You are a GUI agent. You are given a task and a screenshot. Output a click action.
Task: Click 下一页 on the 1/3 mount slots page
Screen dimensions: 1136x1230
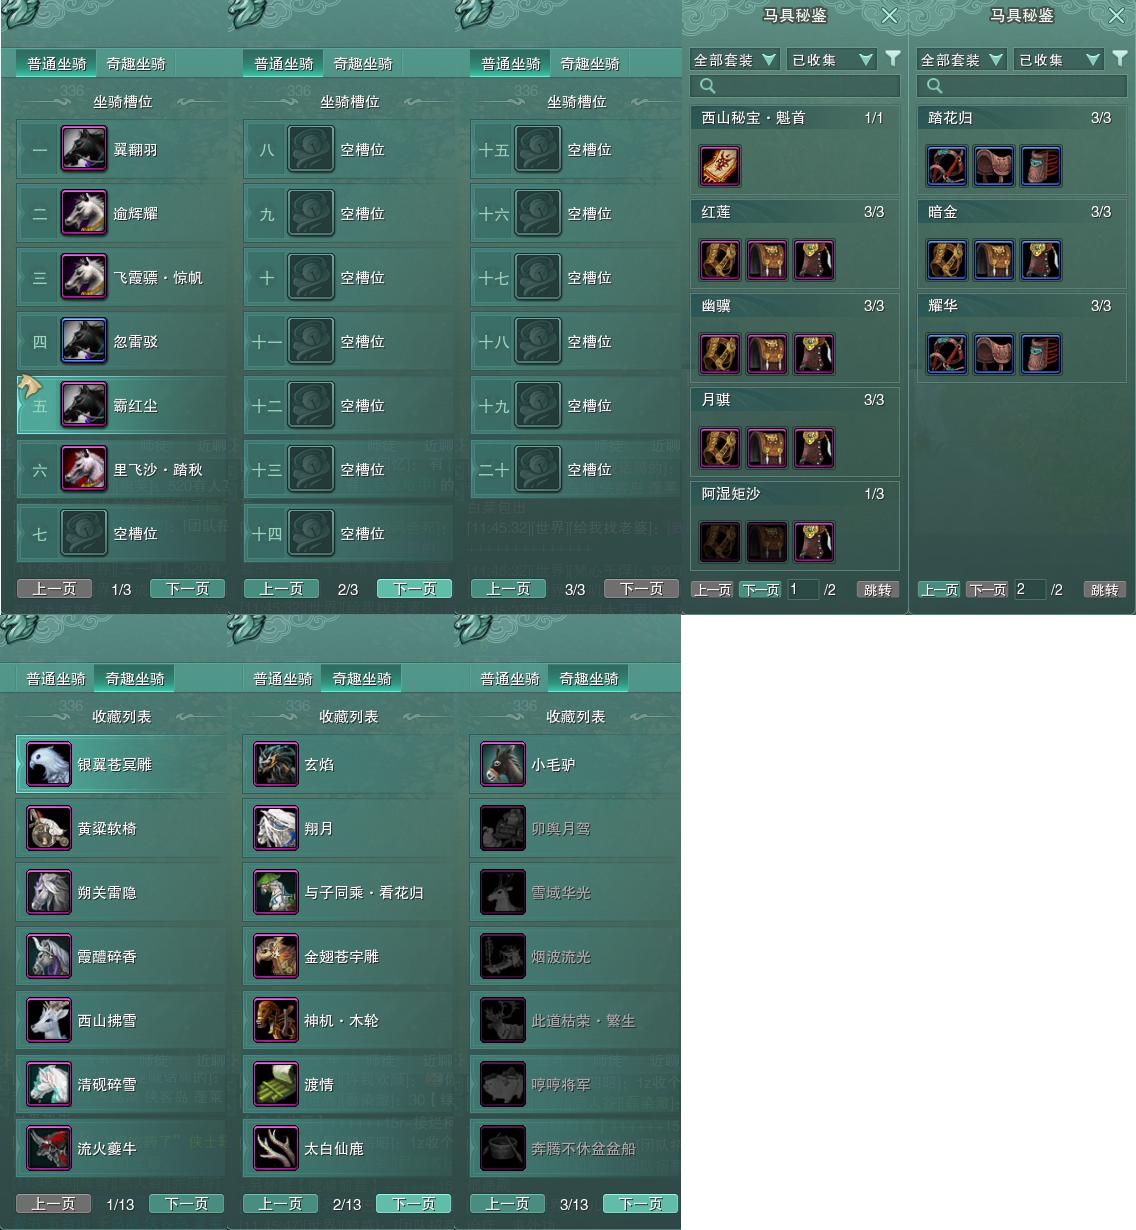(187, 589)
